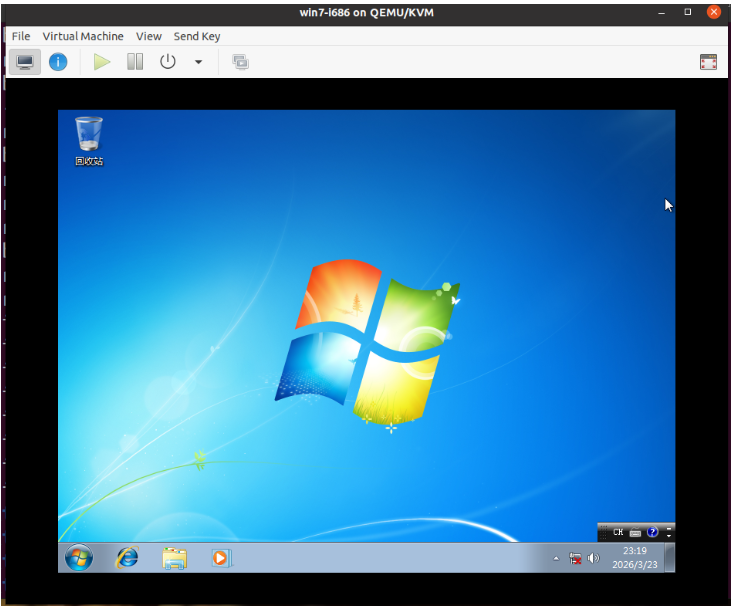Click the Show desktop button
The height and width of the screenshot is (606, 736).
pyautogui.click(x=670, y=558)
